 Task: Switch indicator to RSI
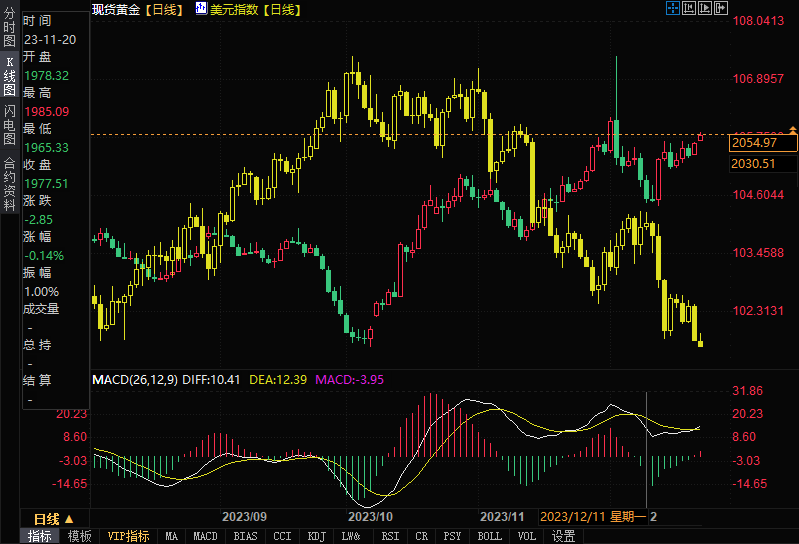389,536
